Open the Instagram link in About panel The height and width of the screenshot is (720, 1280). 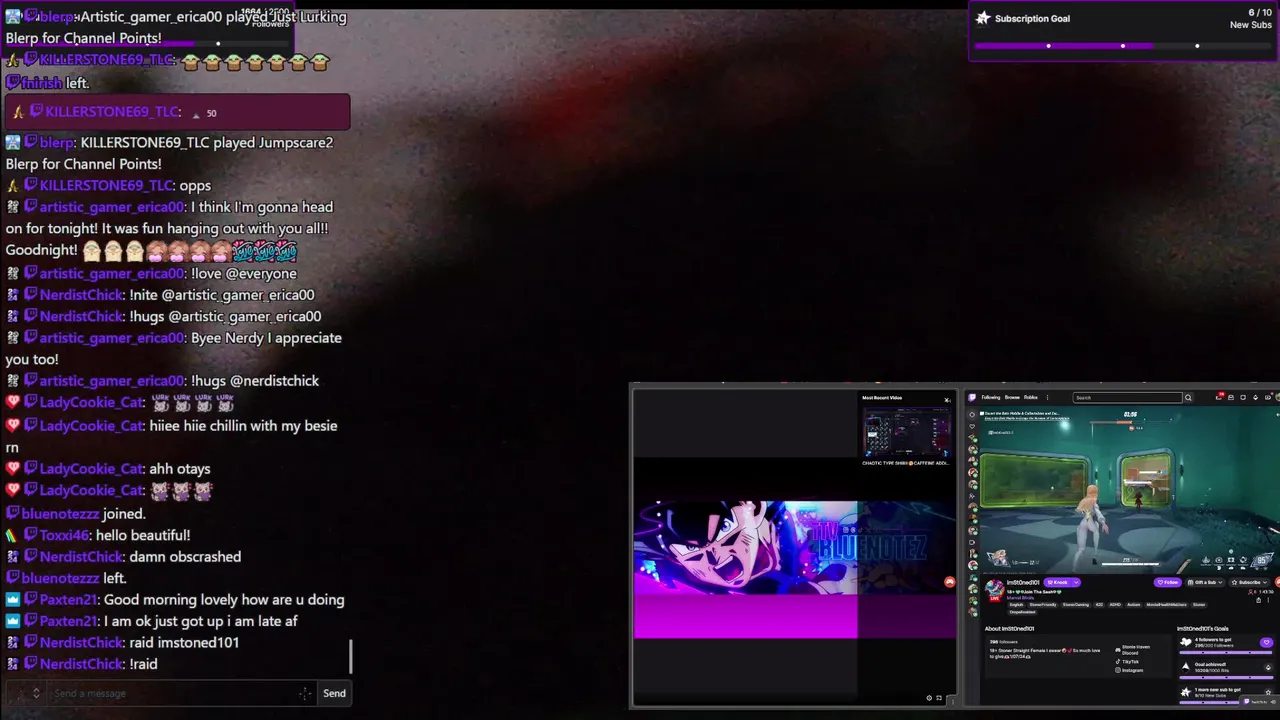[1129, 670]
